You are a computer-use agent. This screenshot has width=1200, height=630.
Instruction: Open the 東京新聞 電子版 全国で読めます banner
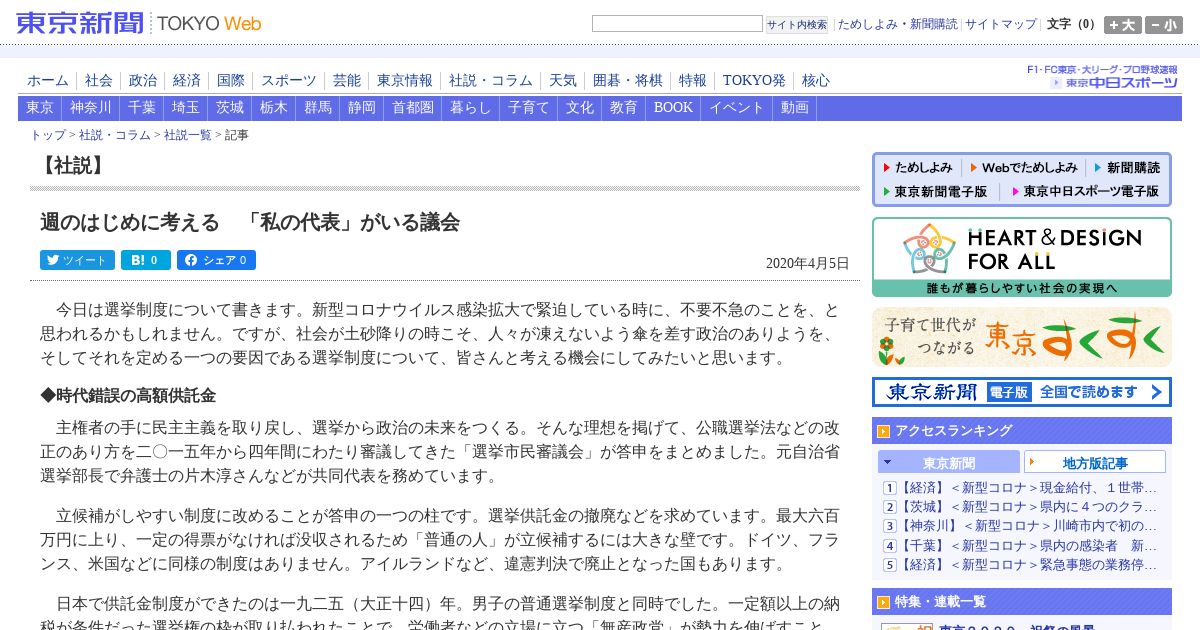(x=1021, y=392)
